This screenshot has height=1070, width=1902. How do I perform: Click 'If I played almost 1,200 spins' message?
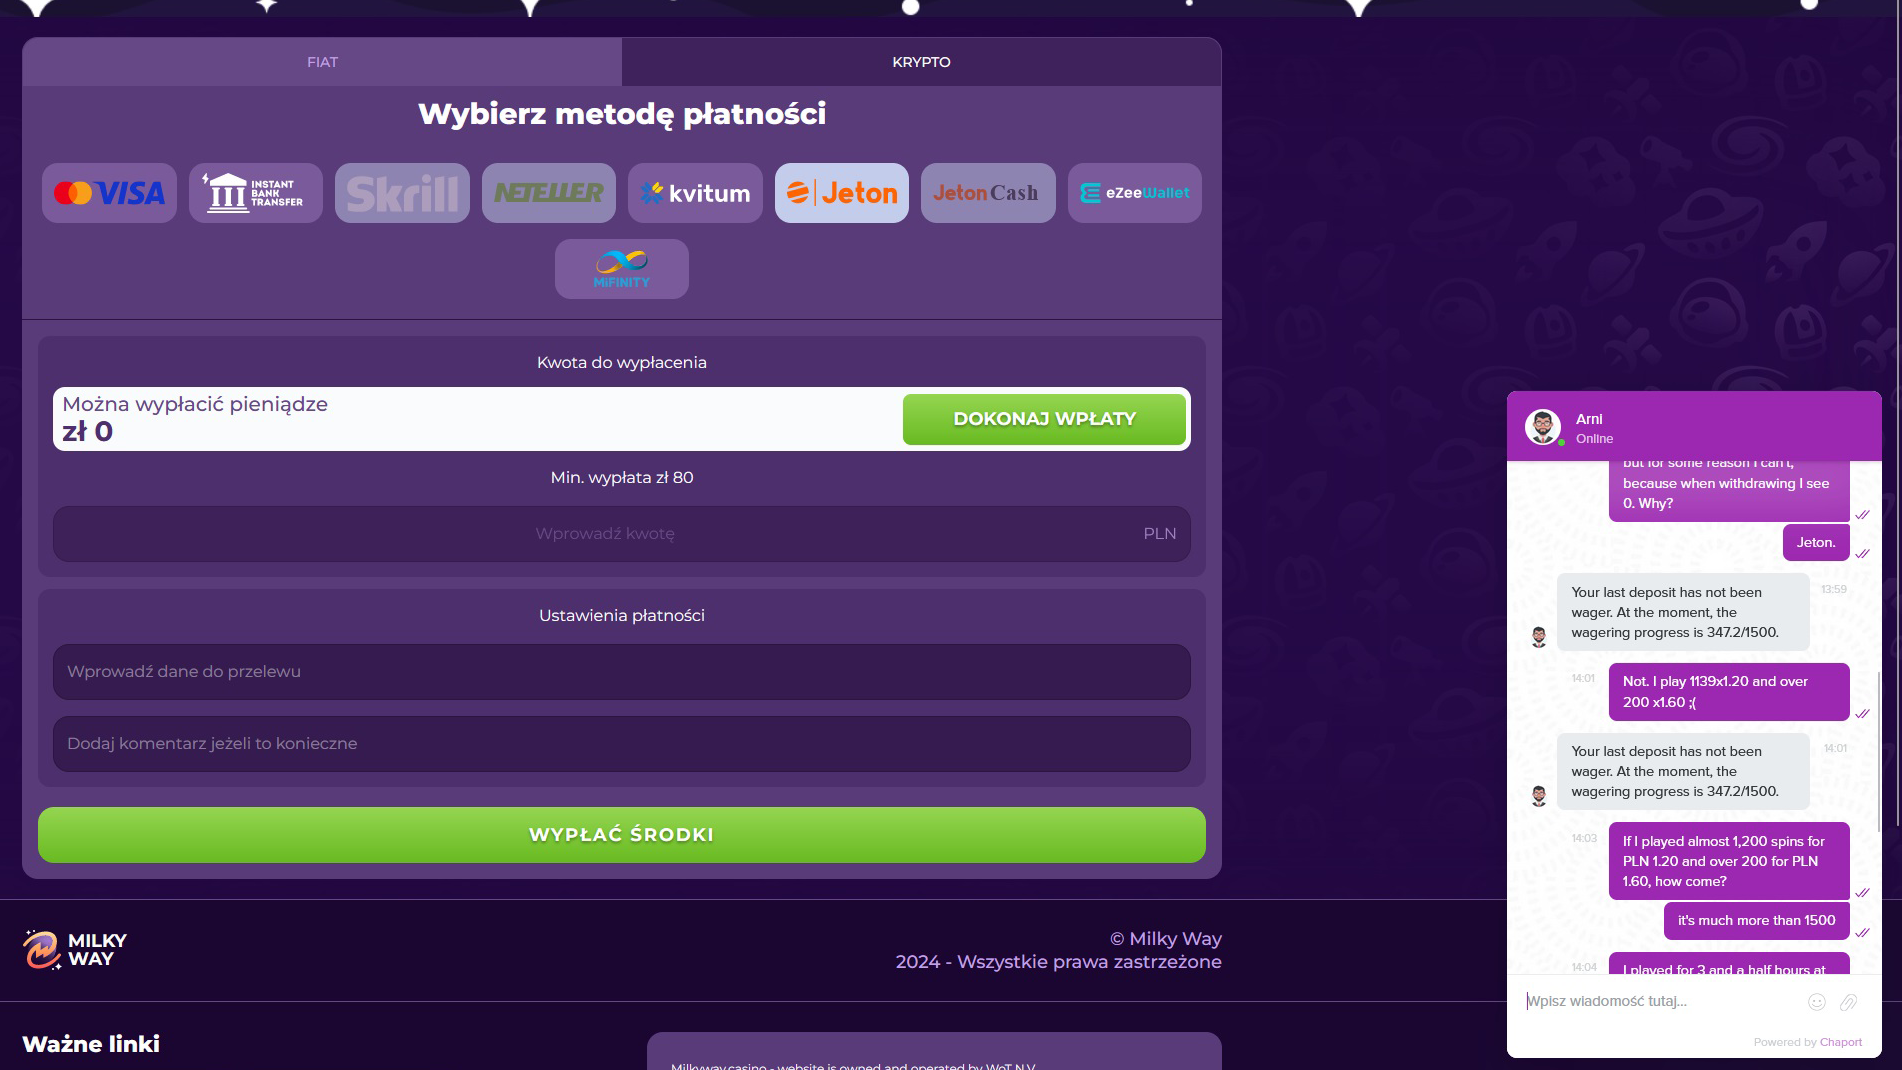pos(1729,861)
